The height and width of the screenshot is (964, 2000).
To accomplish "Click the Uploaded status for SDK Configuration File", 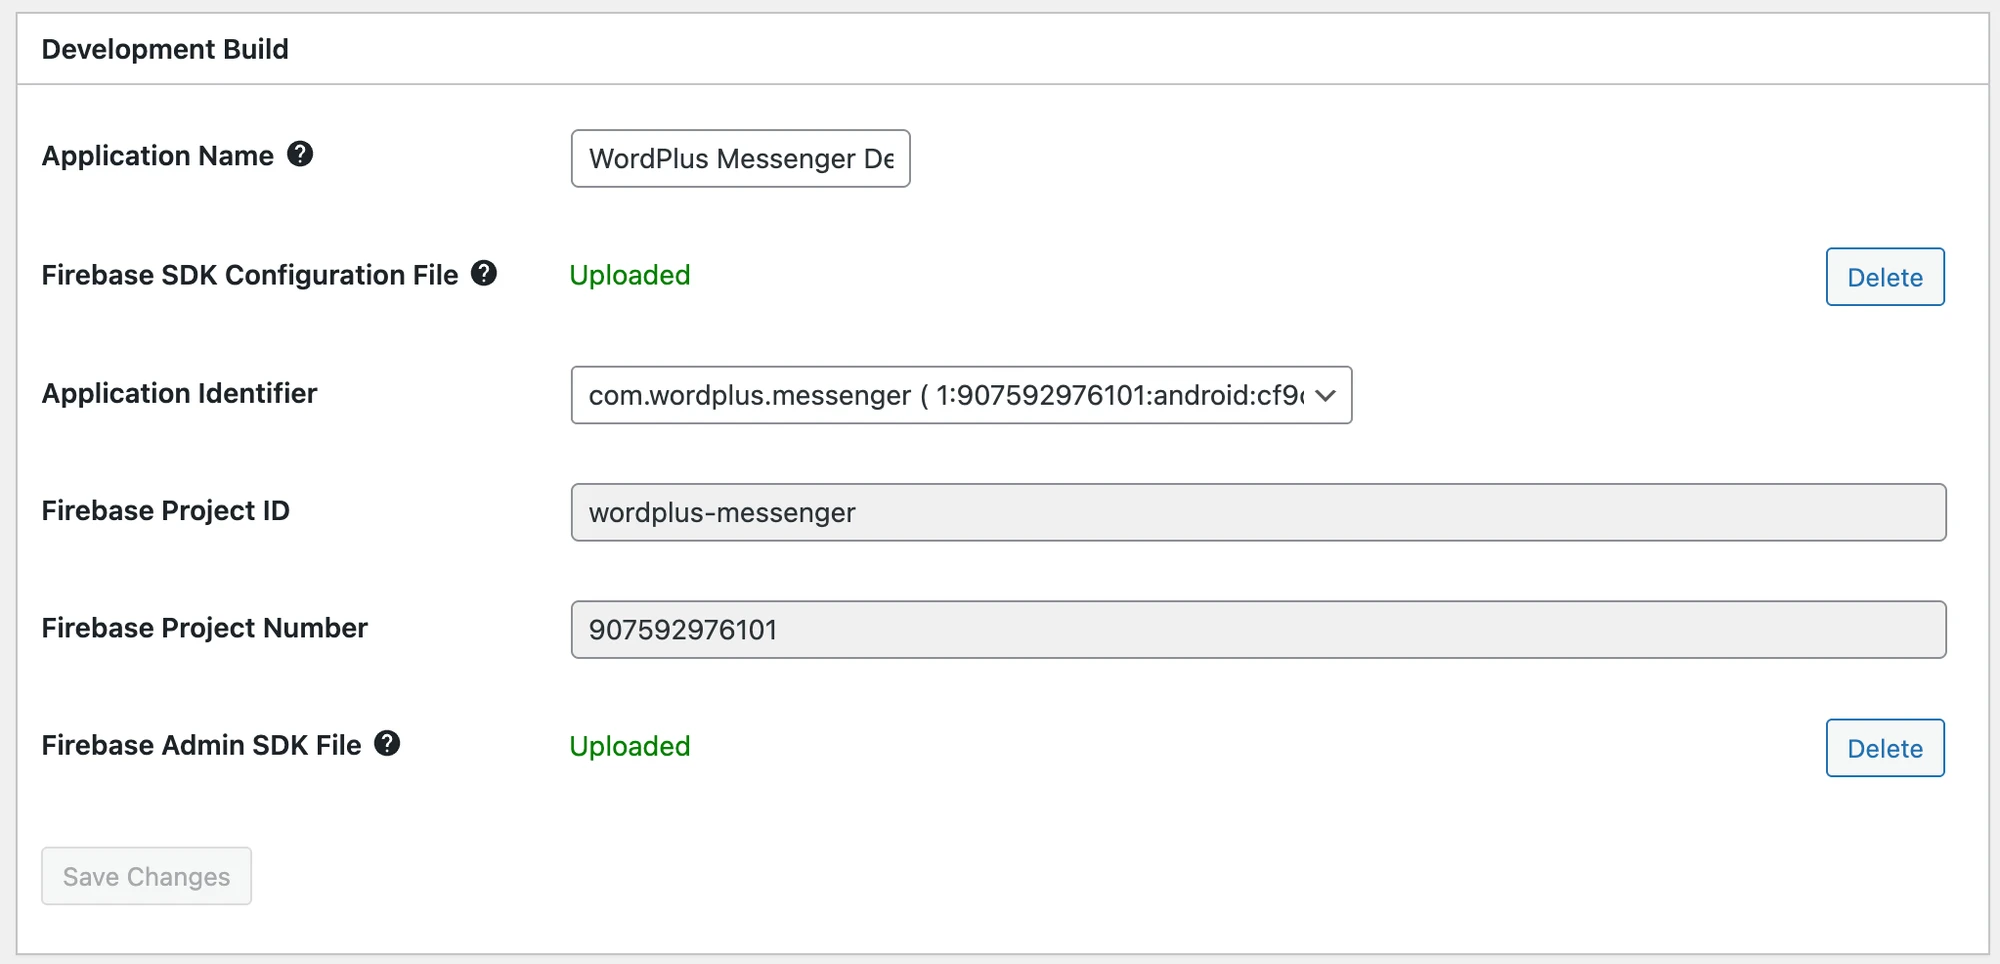I will point(630,275).
